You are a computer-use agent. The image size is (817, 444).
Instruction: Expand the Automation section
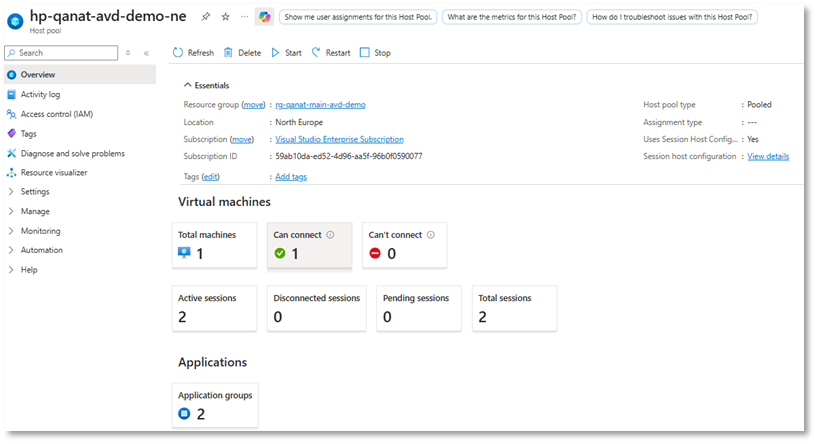click(41, 250)
